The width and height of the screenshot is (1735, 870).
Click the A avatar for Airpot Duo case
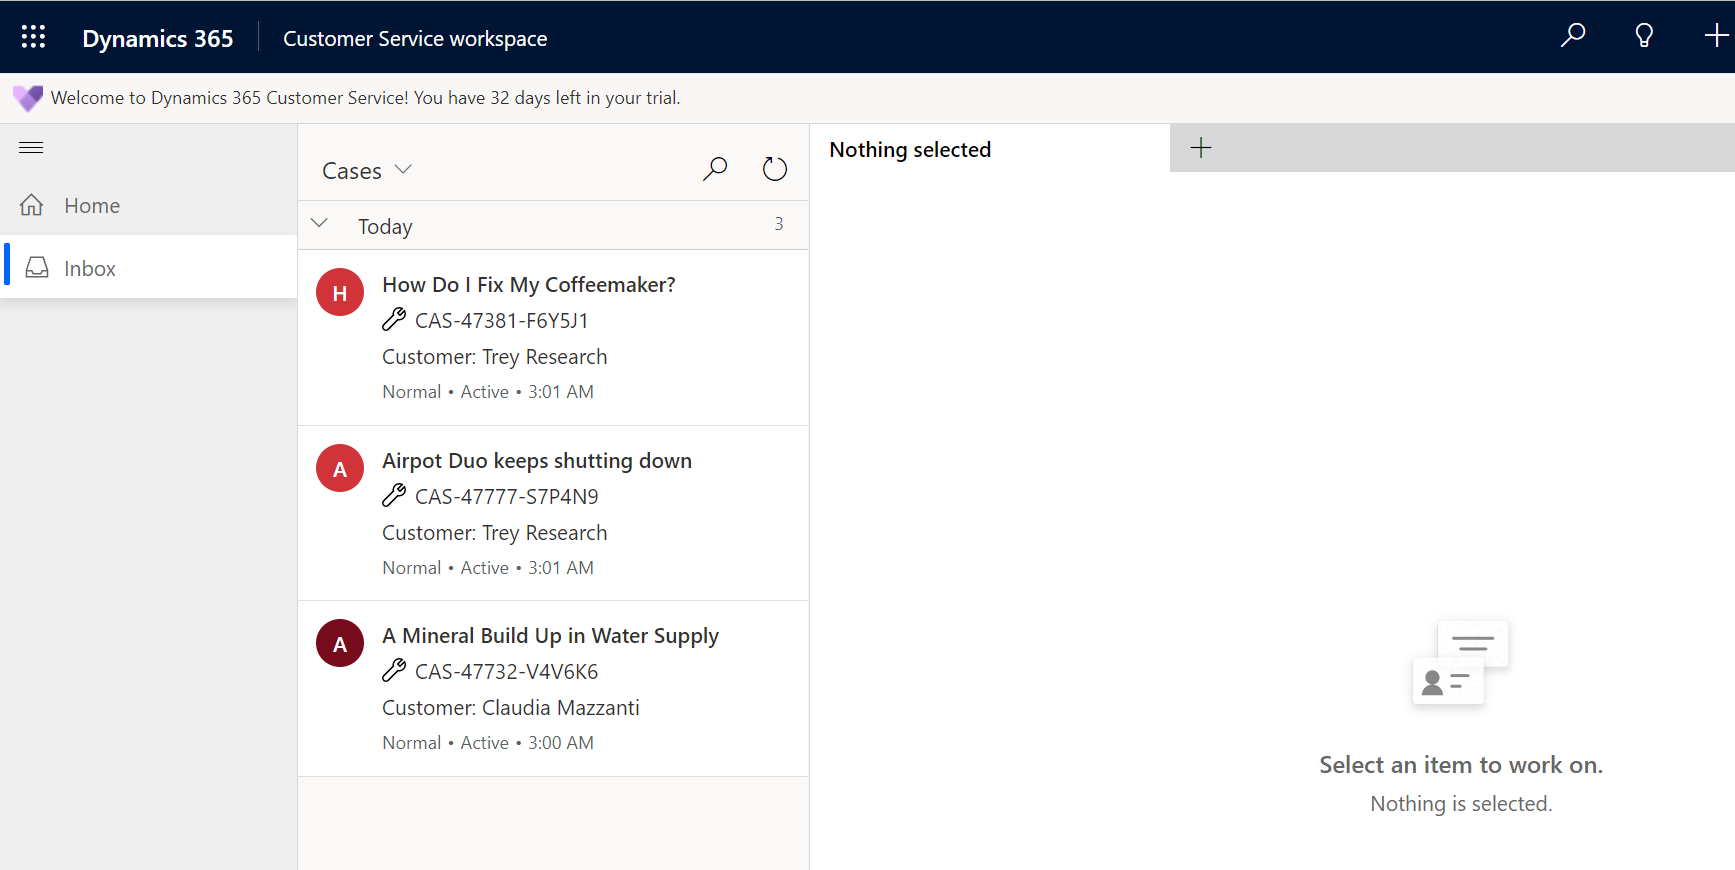tap(340, 468)
